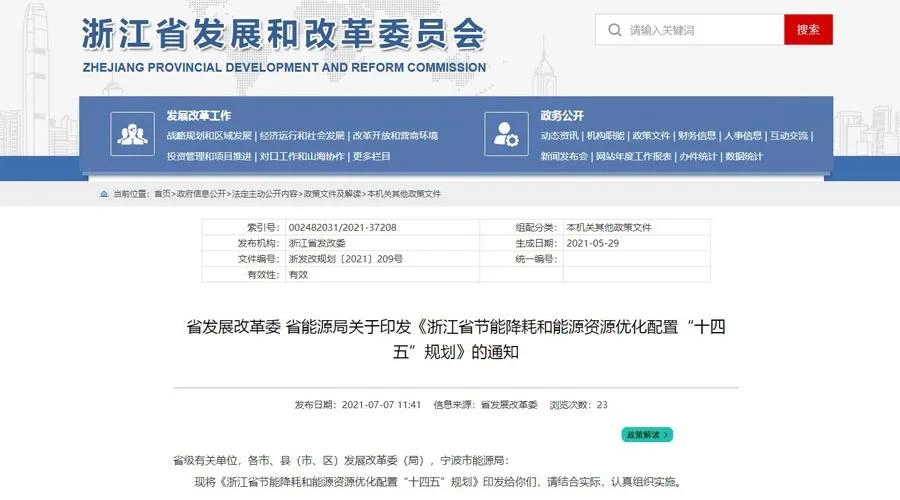Image resolution: width=900 pixels, height=500 pixels.
Task: Open 政策文件 under 政务公开
Action: coord(651,136)
